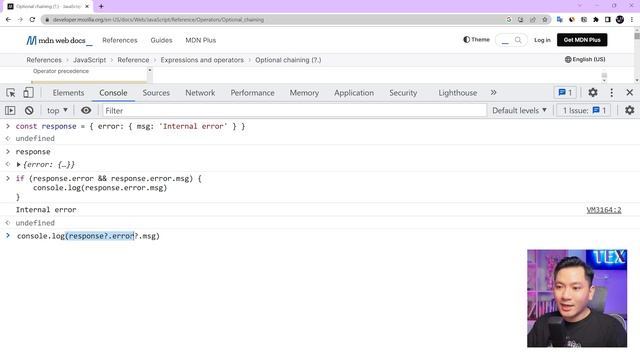Open the Lighthouse tab
640x360 pixels.
pyautogui.click(x=458, y=93)
